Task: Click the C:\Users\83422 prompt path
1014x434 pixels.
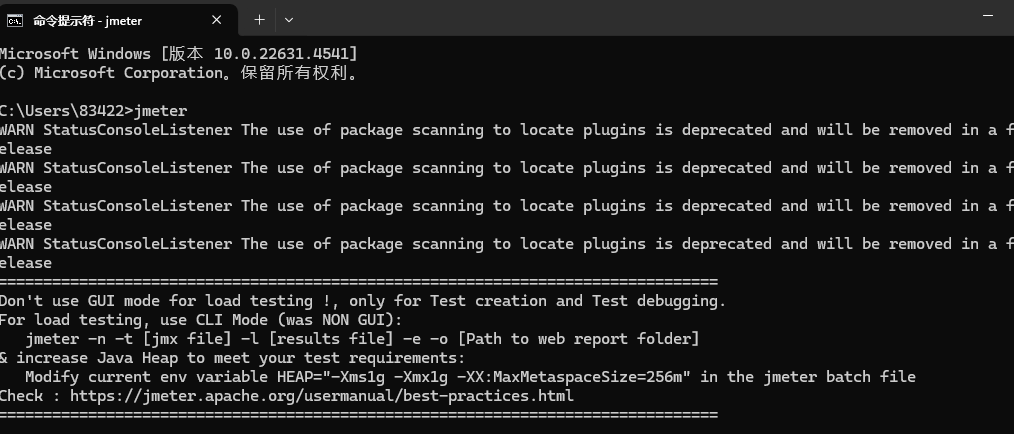Action: pyautogui.click(x=63, y=111)
